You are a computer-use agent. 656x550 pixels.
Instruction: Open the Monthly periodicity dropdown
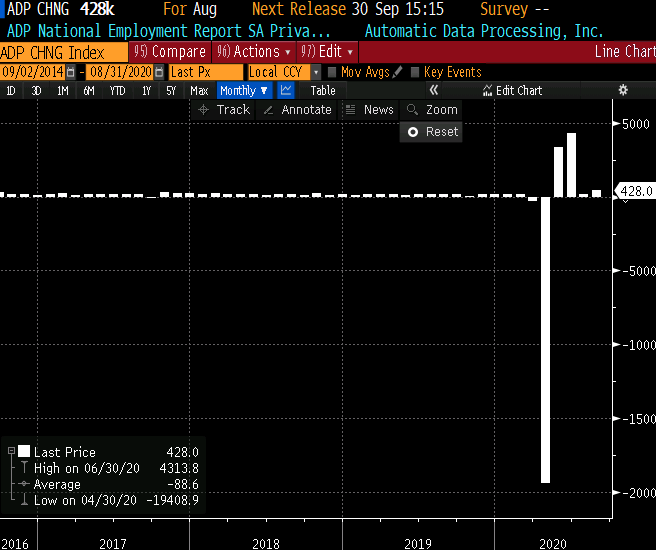point(244,90)
